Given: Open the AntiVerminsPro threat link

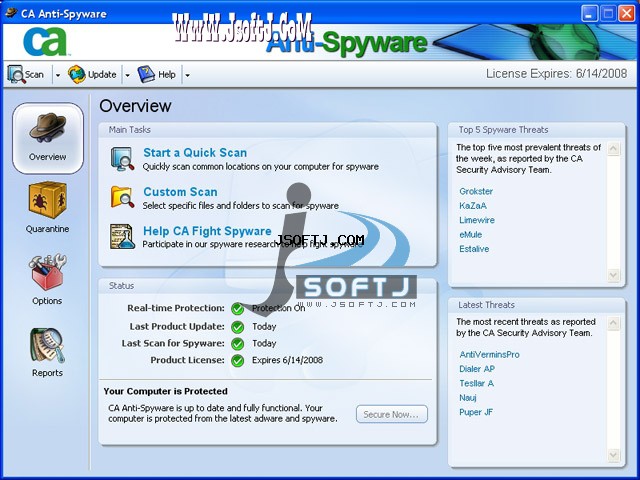Looking at the screenshot, I should pos(489,354).
